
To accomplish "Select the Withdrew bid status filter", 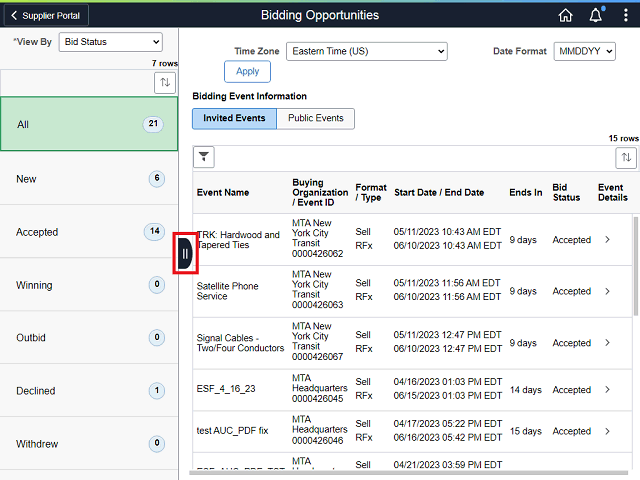I will click(89, 443).
